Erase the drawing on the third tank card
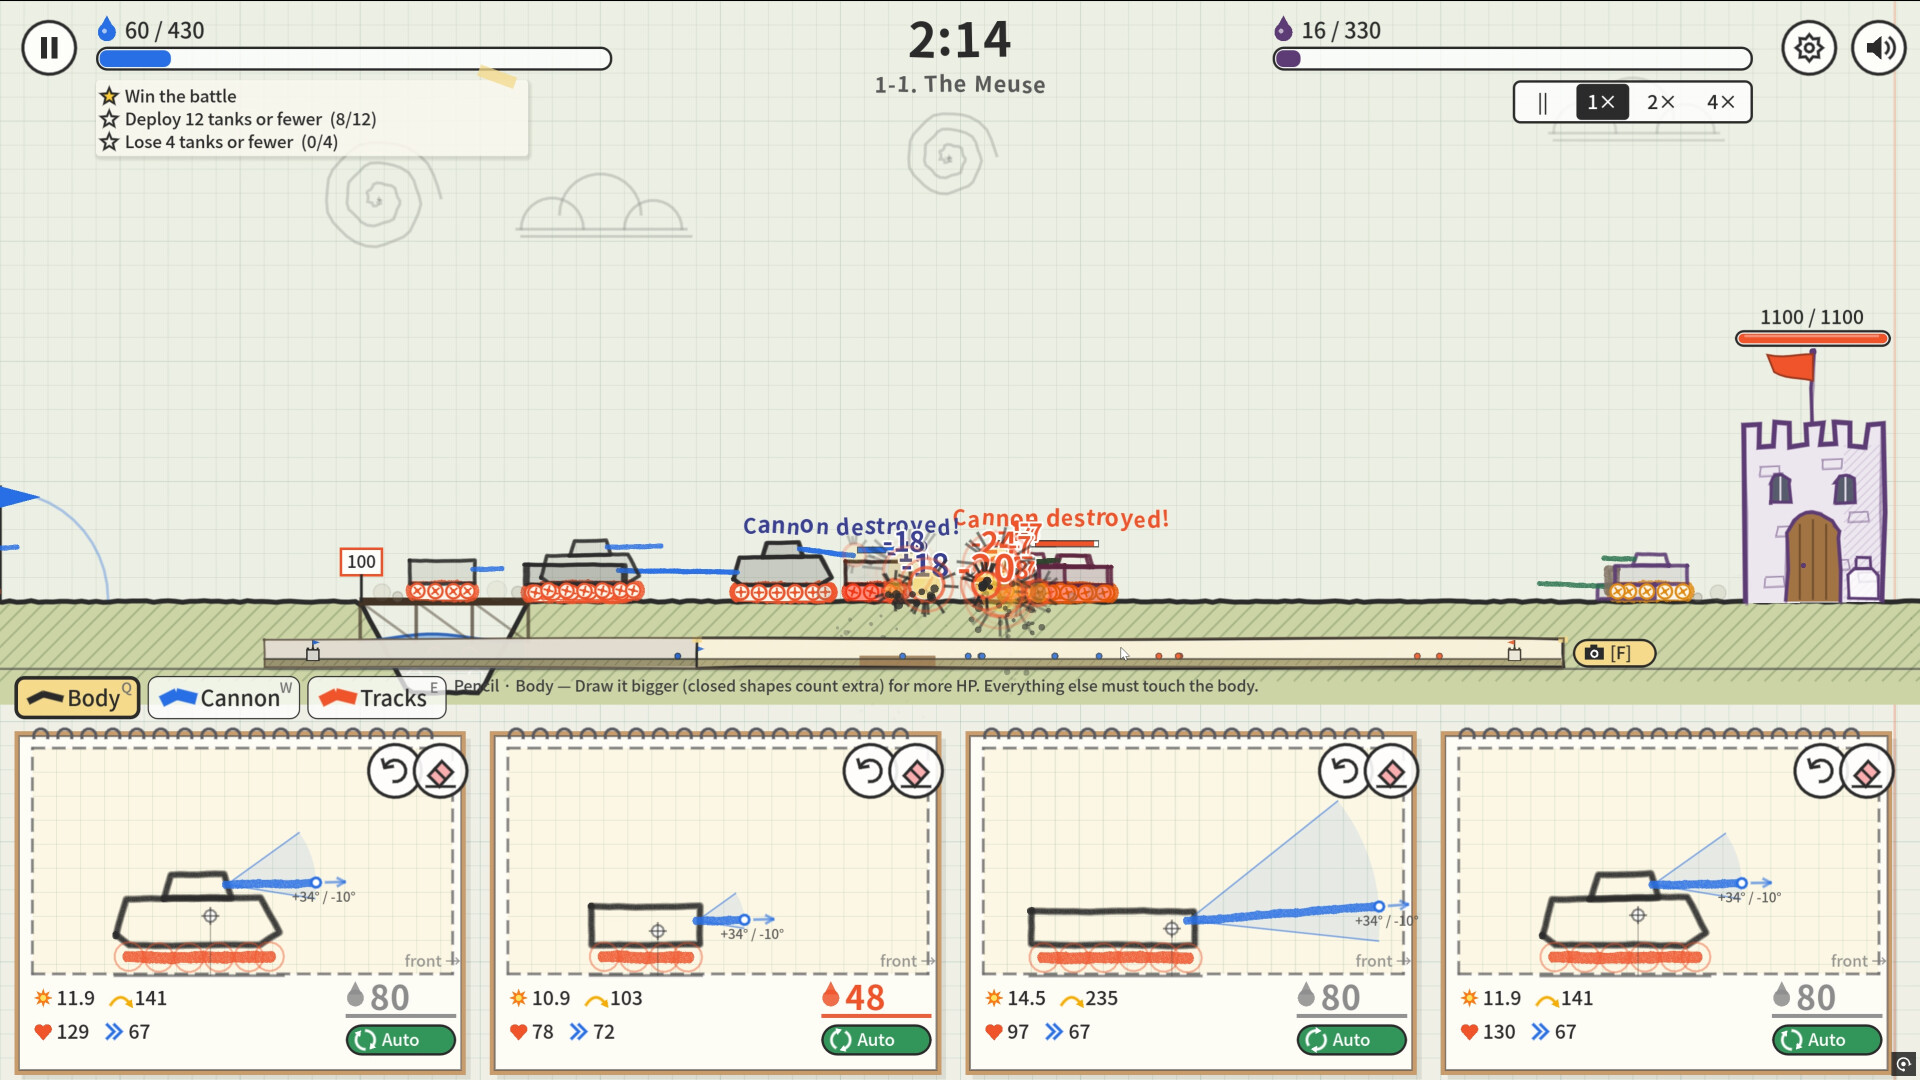 click(x=1392, y=771)
